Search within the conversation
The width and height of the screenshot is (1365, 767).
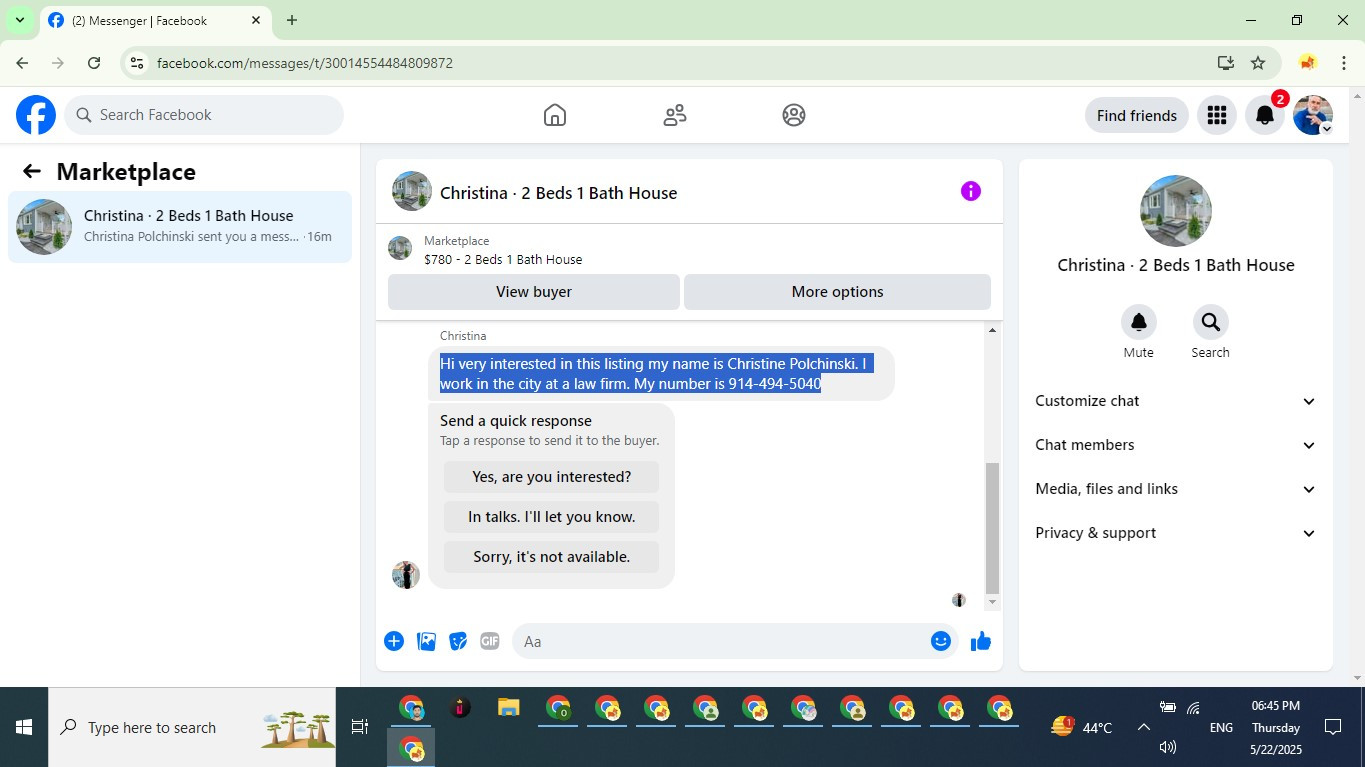[x=1210, y=322]
